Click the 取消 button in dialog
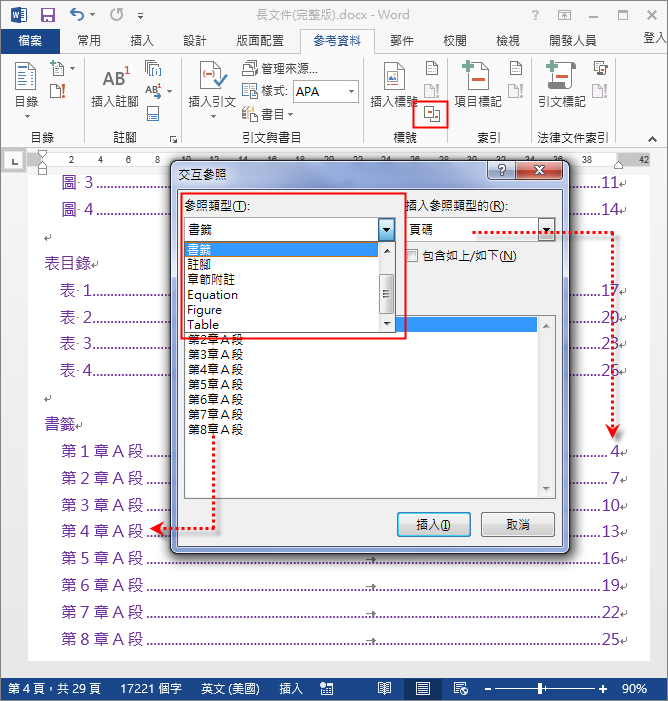Image resolution: width=668 pixels, height=701 pixels. 518,524
